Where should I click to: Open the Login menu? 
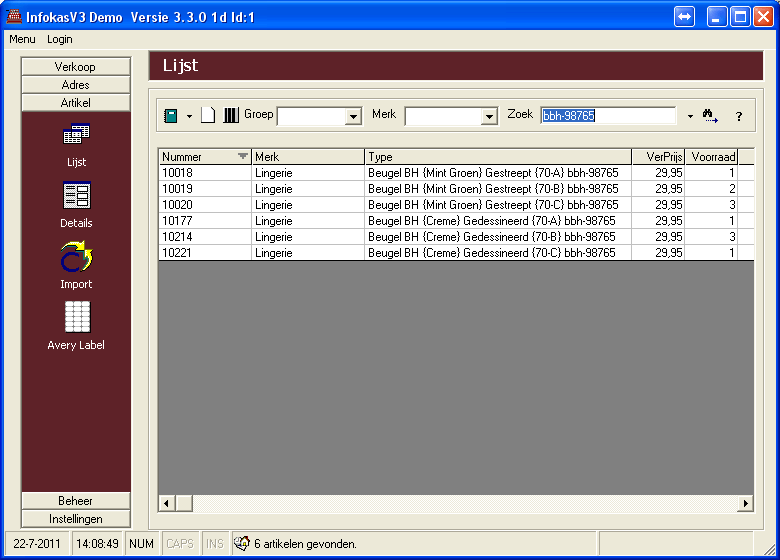click(x=60, y=39)
